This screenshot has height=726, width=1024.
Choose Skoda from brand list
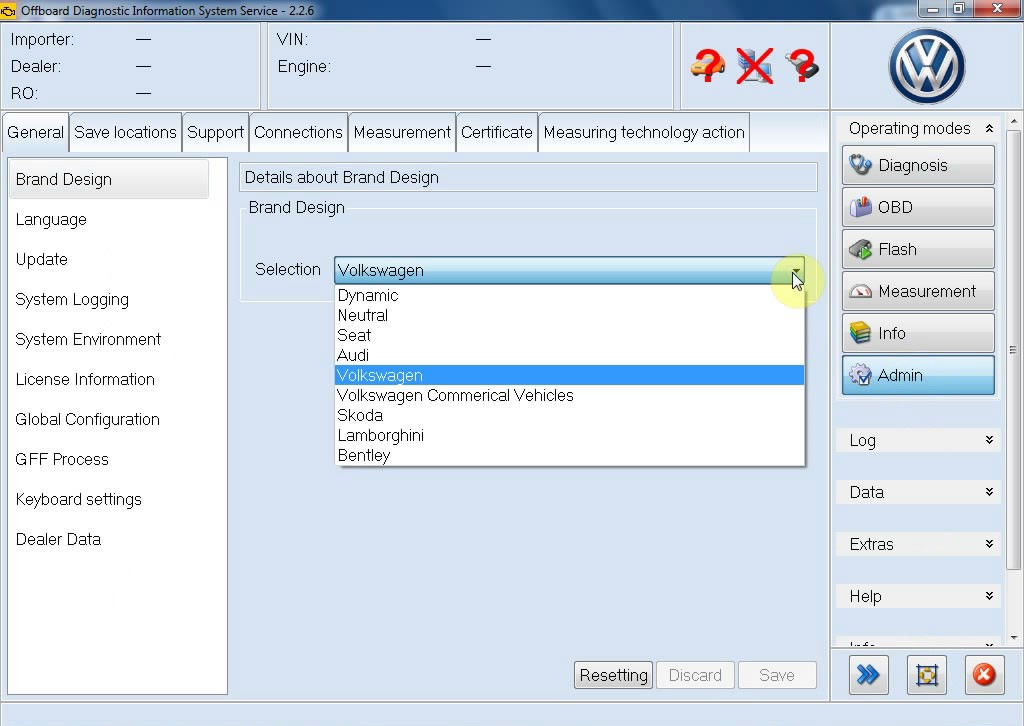pyautogui.click(x=569, y=415)
